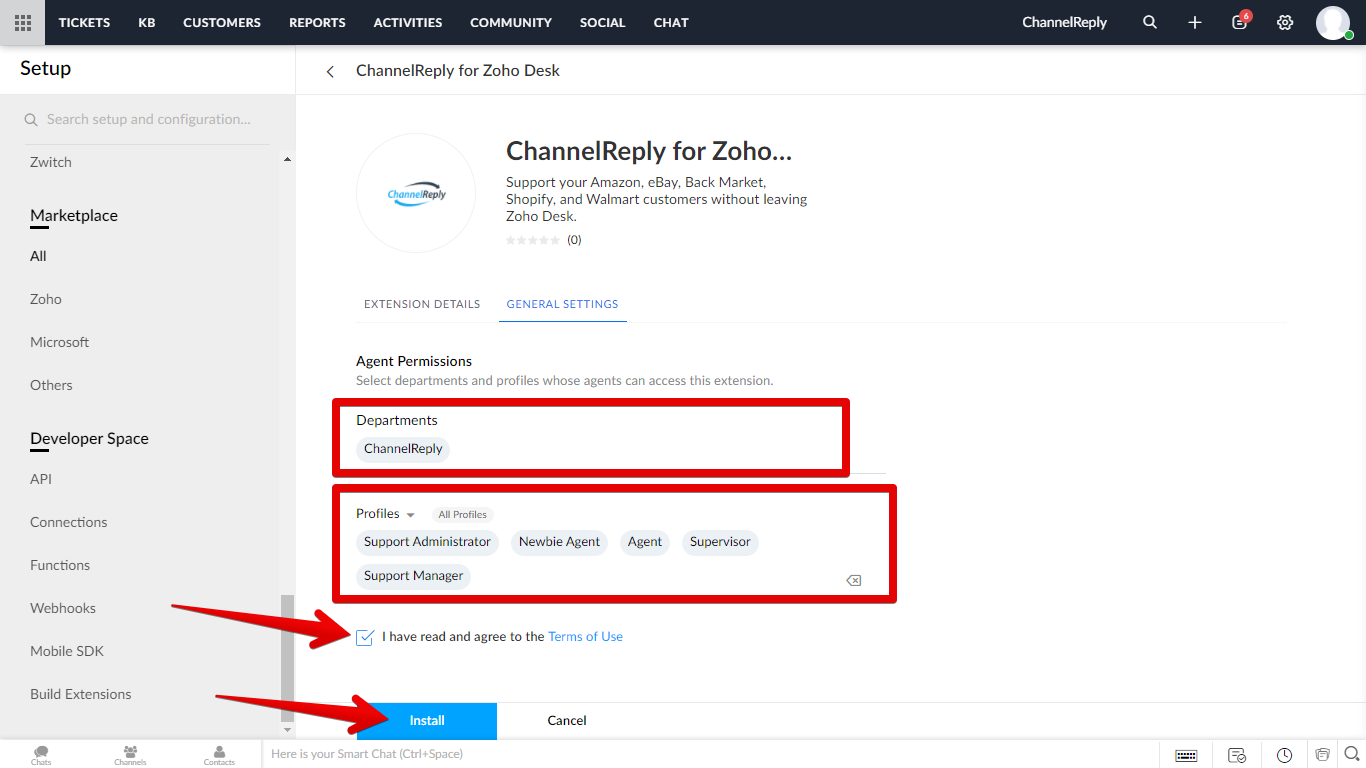The image size is (1366, 768).
Task: Click the All Profiles tag
Action: pyautogui.click(x=462, y=515)
